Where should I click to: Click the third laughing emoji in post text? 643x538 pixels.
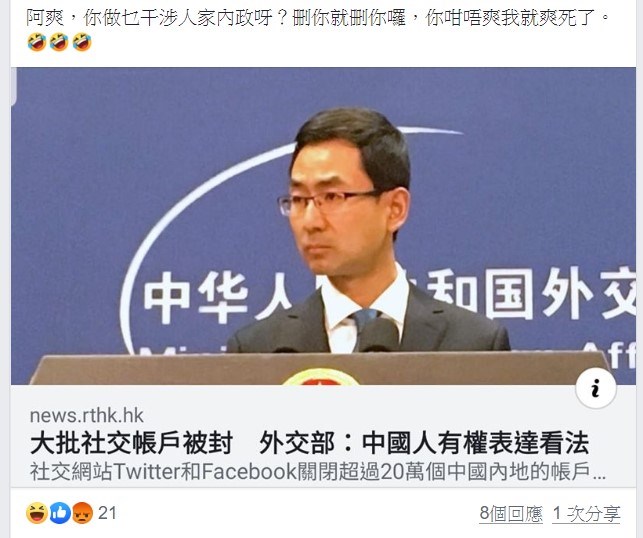[x=82, y=43]
